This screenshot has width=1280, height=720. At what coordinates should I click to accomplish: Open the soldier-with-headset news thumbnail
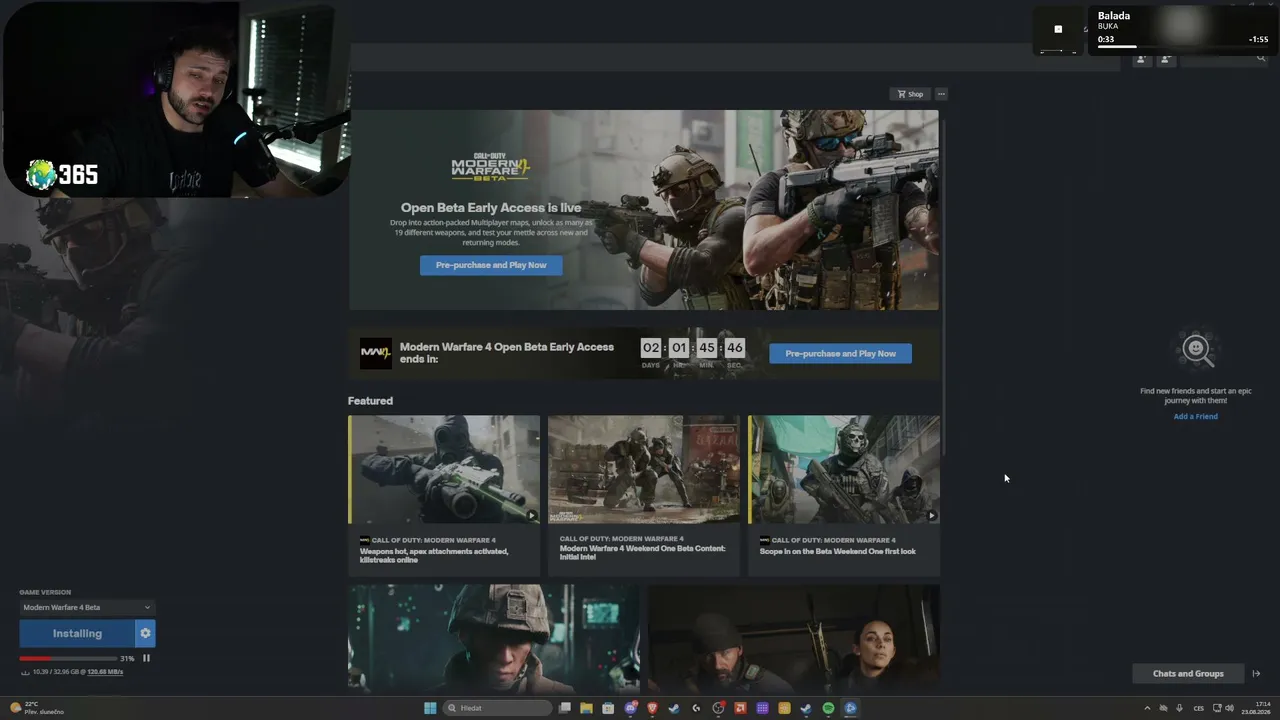[x=494, y=638]
